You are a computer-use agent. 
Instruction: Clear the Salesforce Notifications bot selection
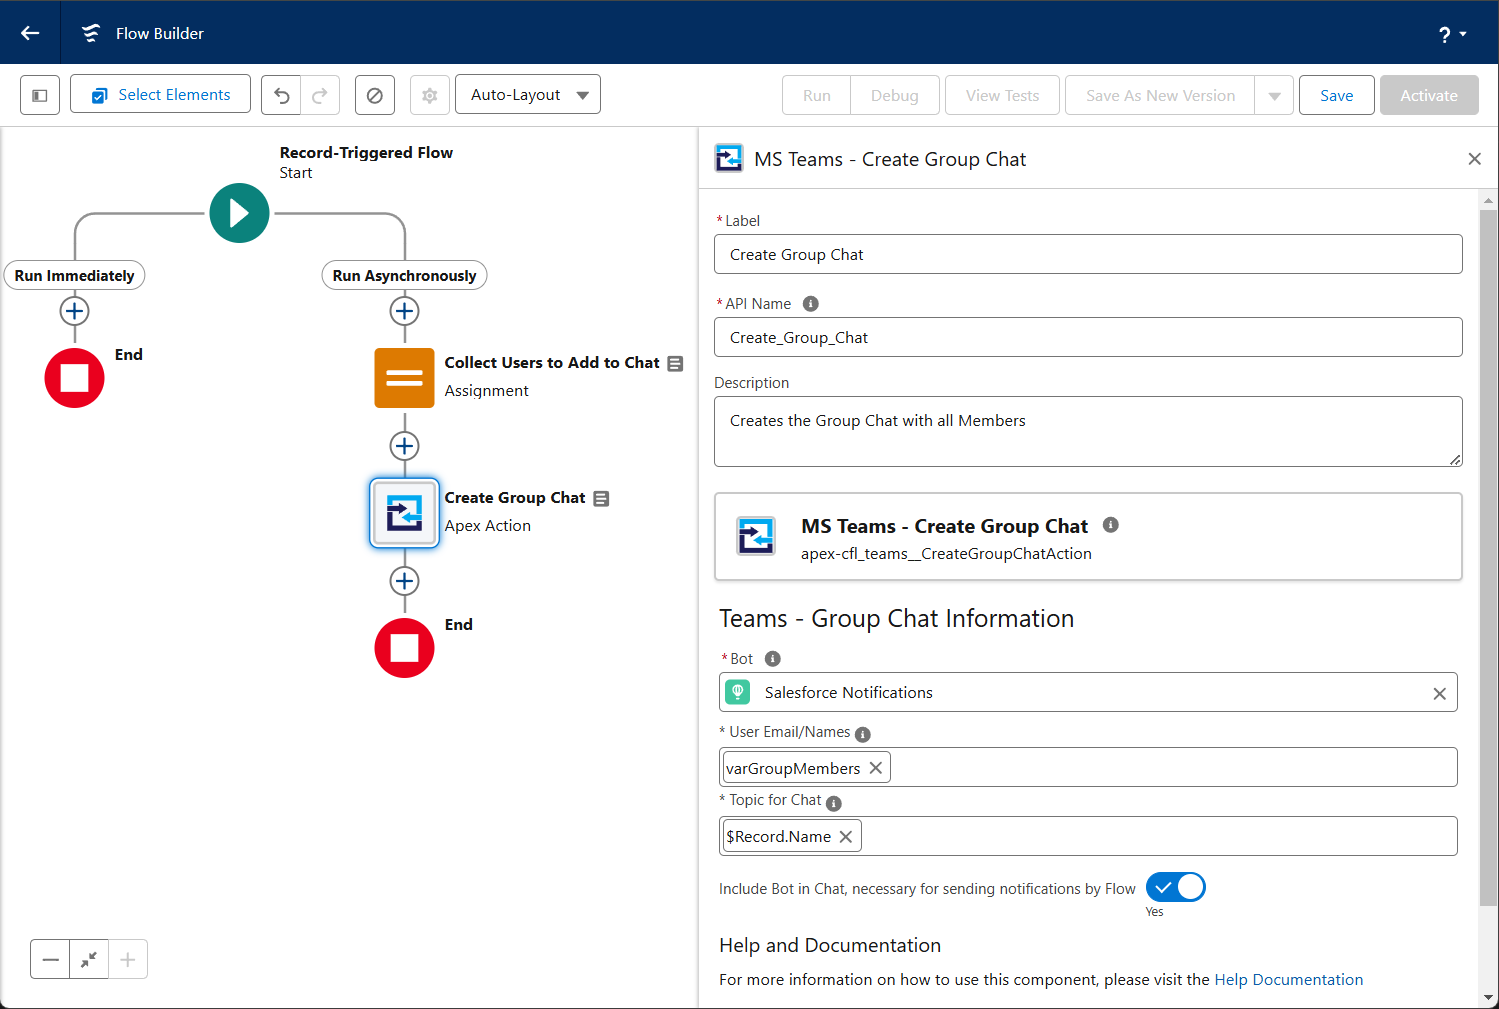tap(1439, 693)
